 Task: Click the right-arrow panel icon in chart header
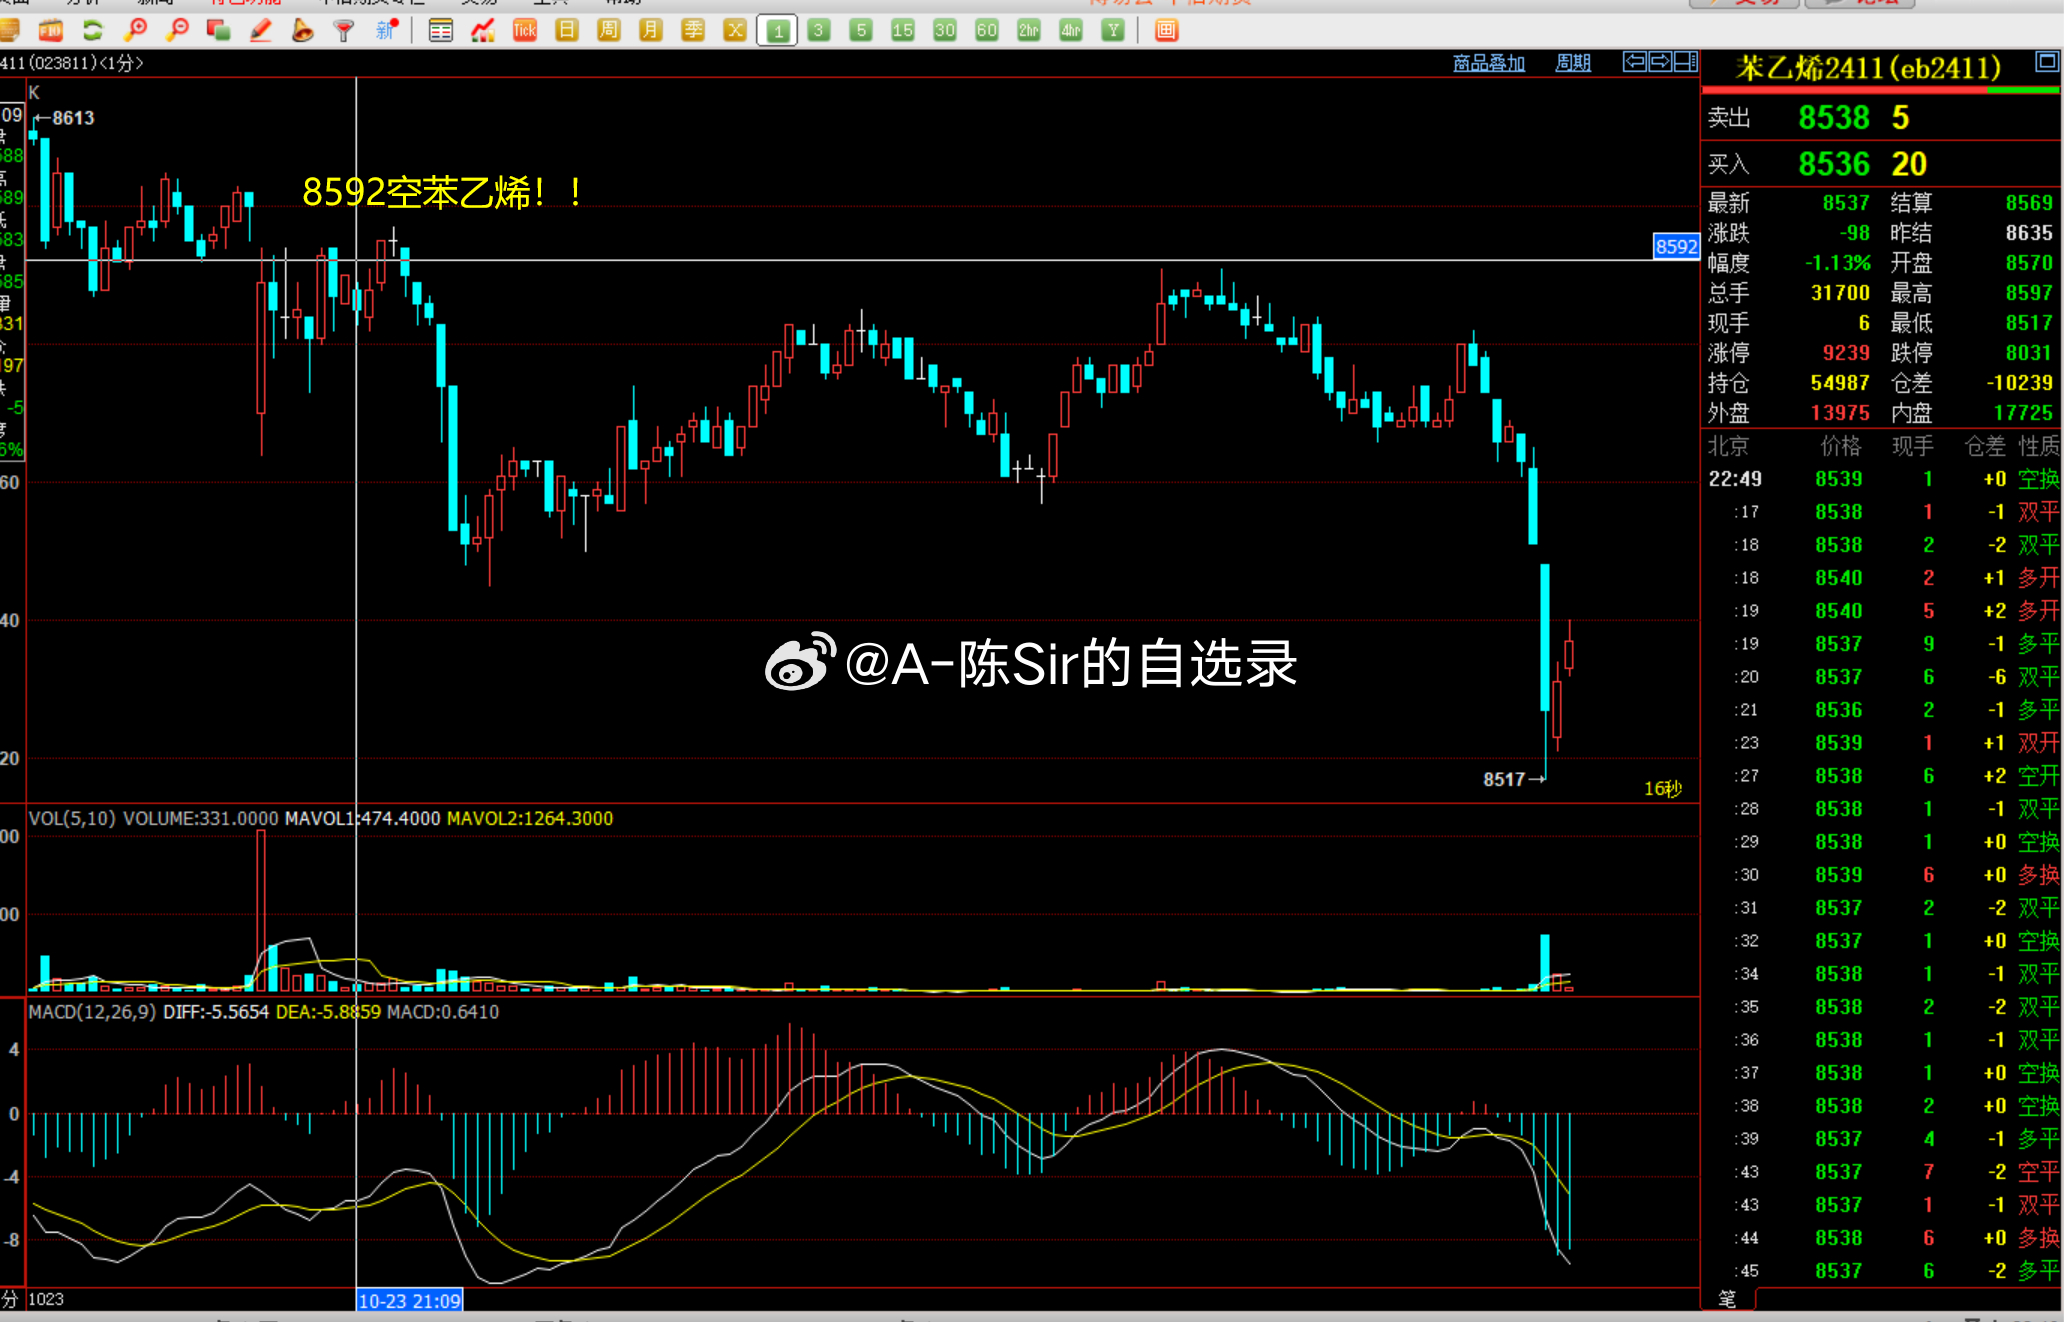tap(1660, 62)
